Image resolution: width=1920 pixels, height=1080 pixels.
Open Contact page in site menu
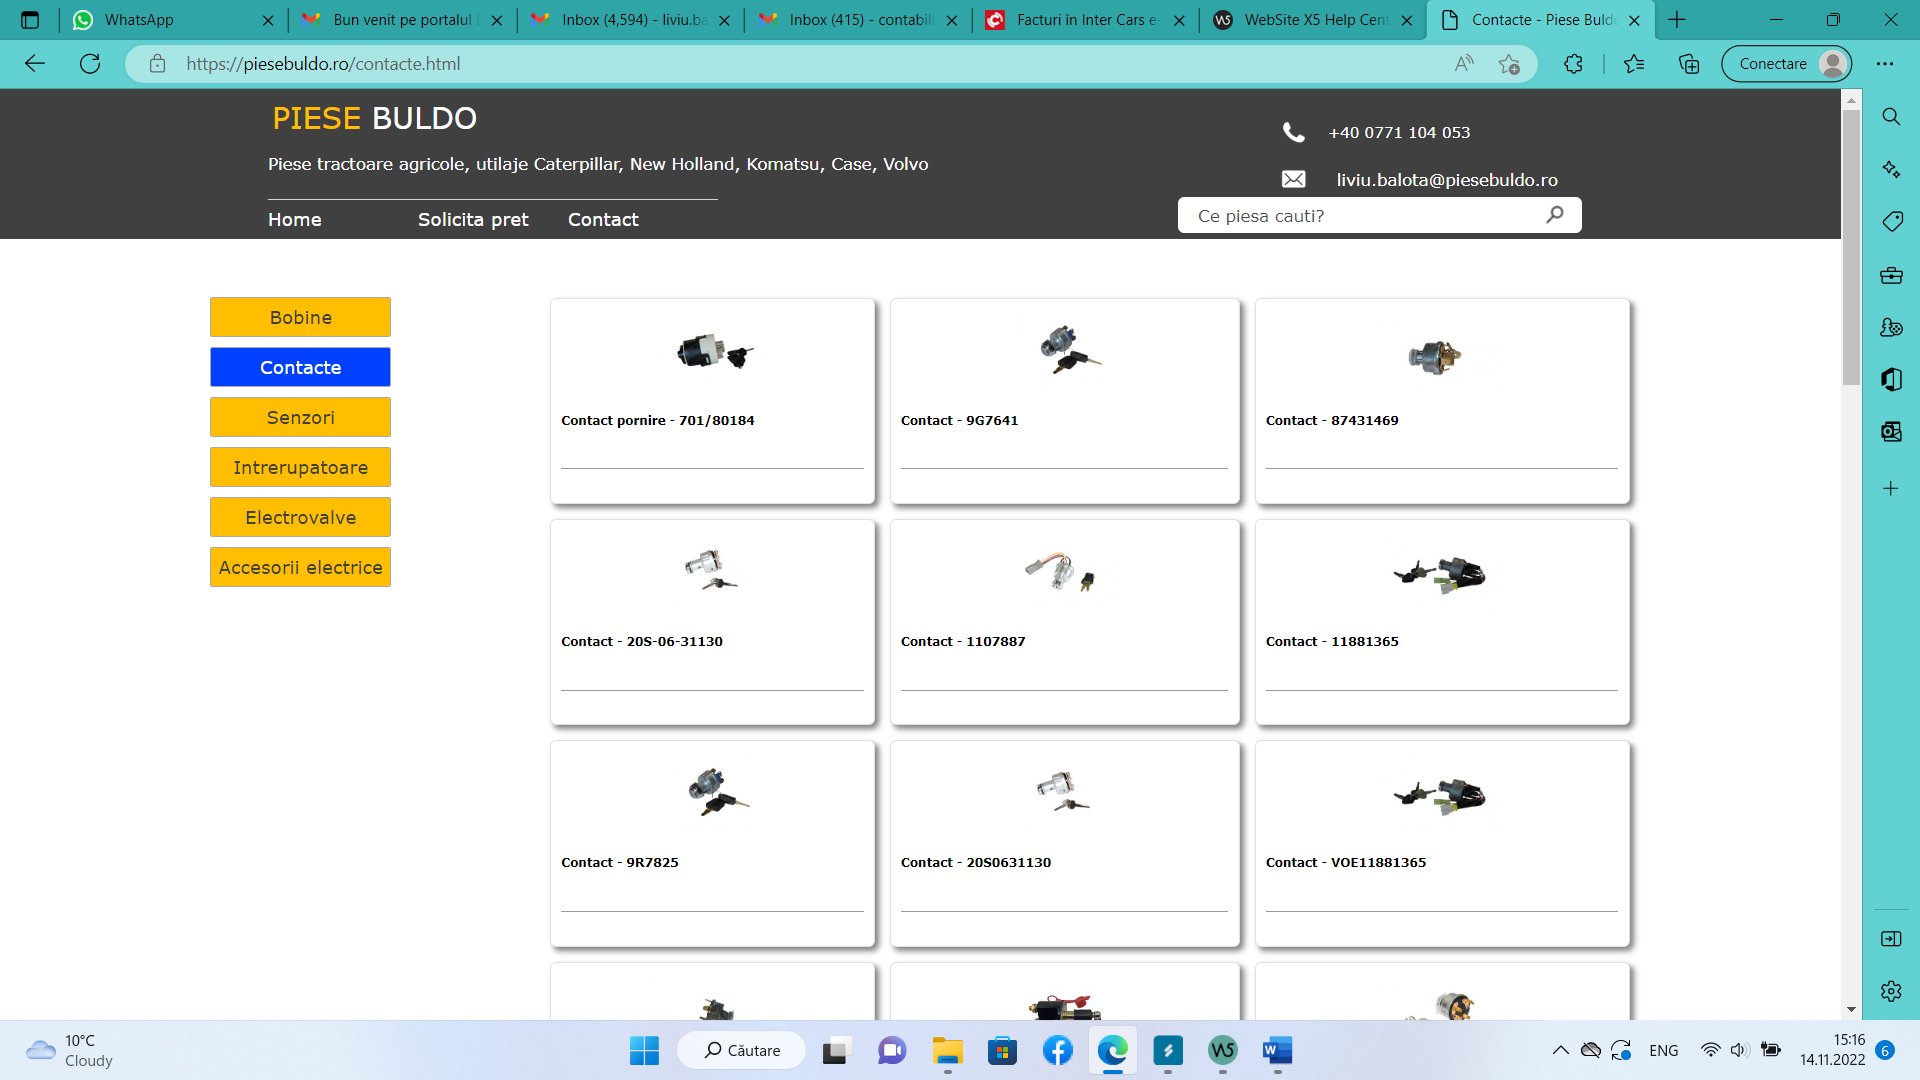[x=603, y=220]
